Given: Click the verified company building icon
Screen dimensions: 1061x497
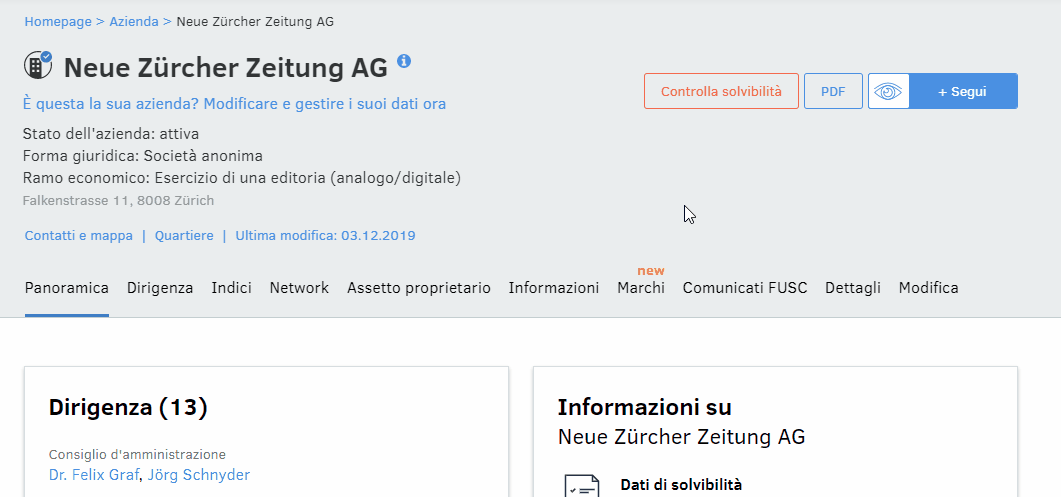Looking at the screenshot, I should click(x=38, y=65).
